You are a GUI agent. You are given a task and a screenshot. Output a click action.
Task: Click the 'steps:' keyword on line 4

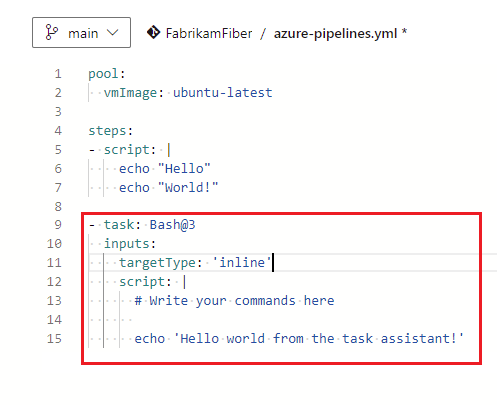pyautogui.click(x=111, y=131)
